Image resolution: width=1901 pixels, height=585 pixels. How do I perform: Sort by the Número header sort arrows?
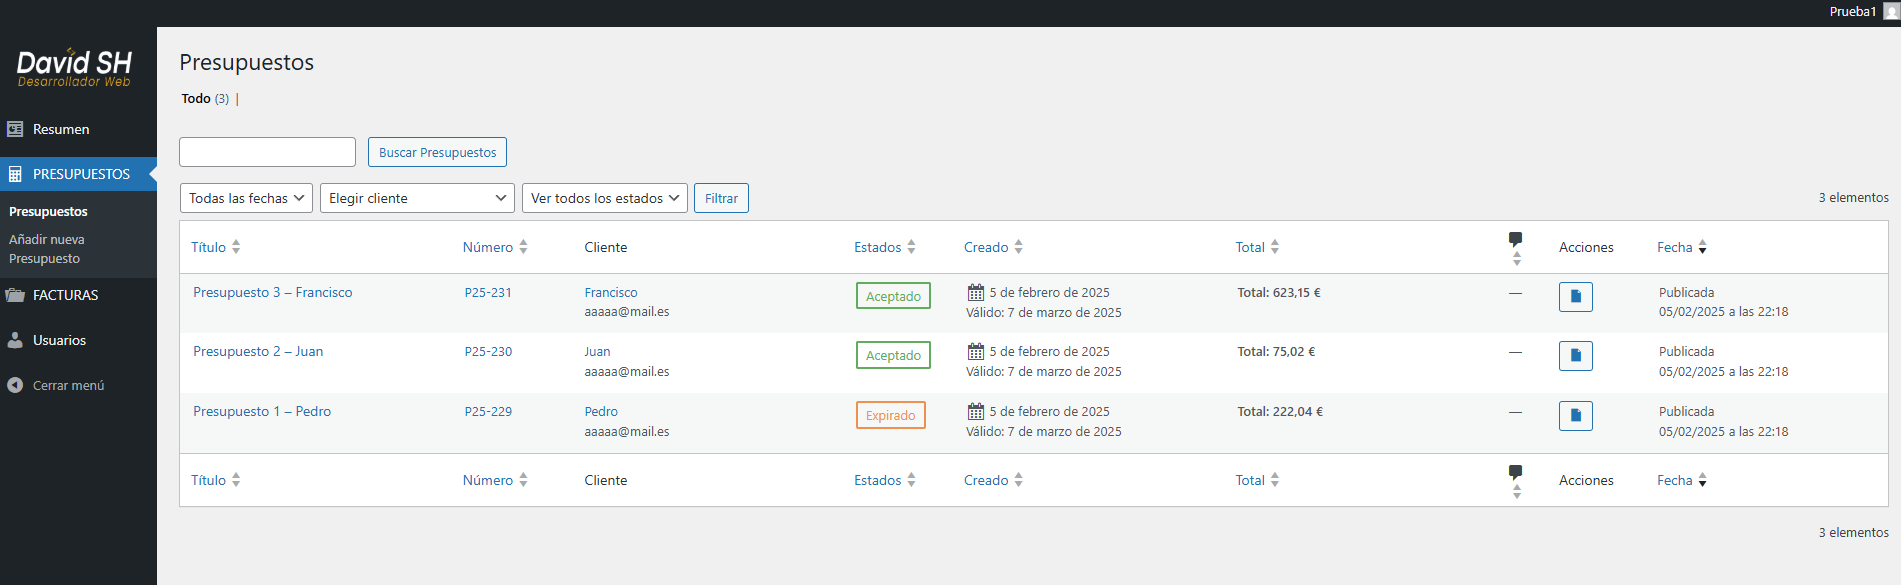coord(523,247)
